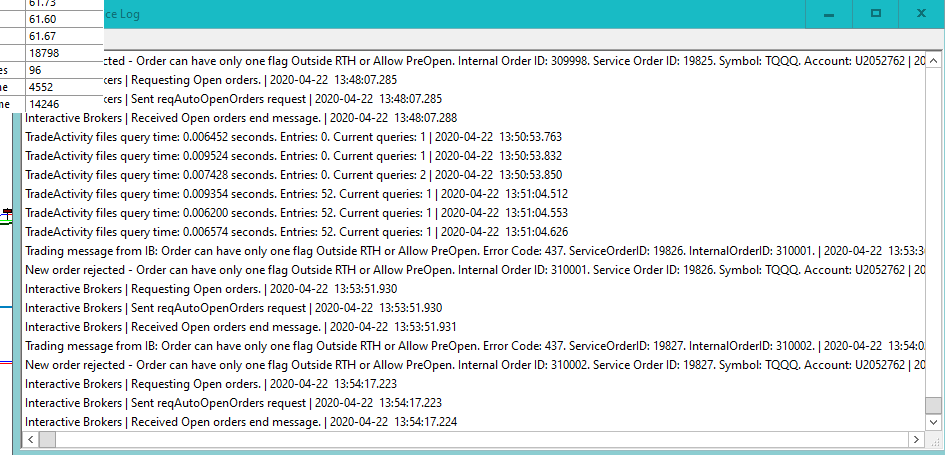The height and width of the screenshot is (455, 945).
Task: Click the vertical scrollbar thumb
Action: 933,405
